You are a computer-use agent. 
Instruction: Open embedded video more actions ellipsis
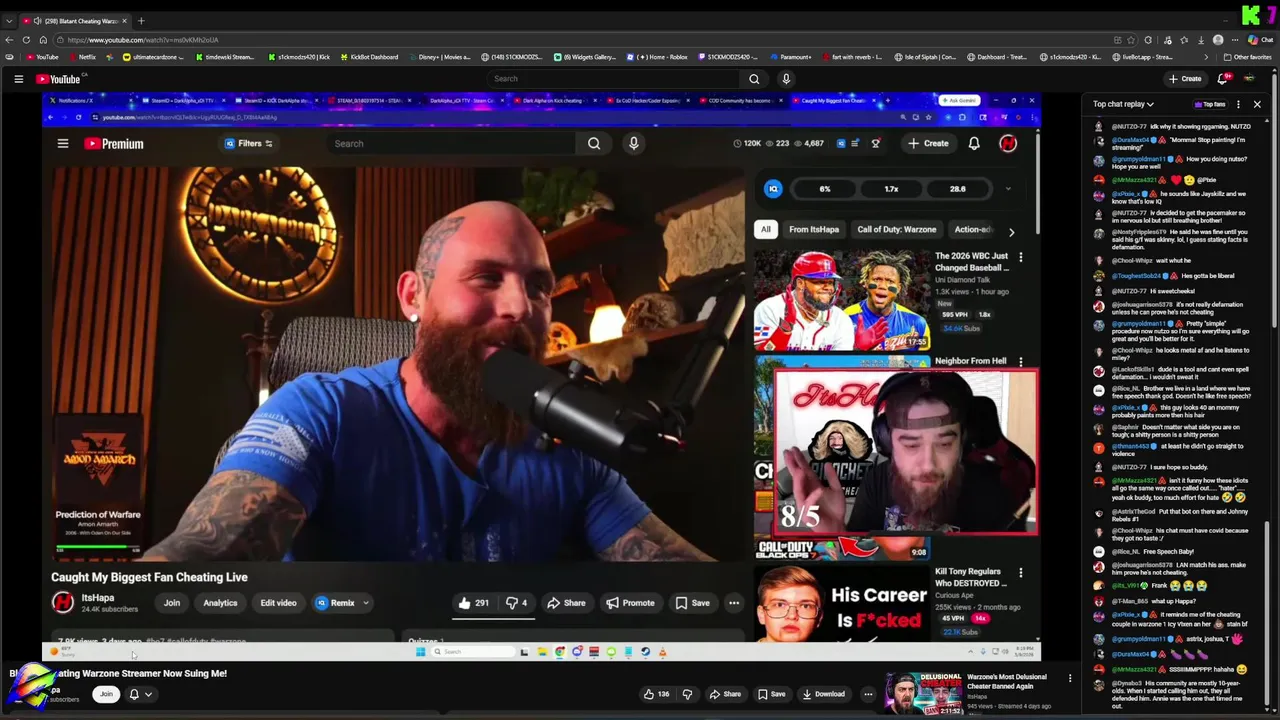(x=734, y=603)
